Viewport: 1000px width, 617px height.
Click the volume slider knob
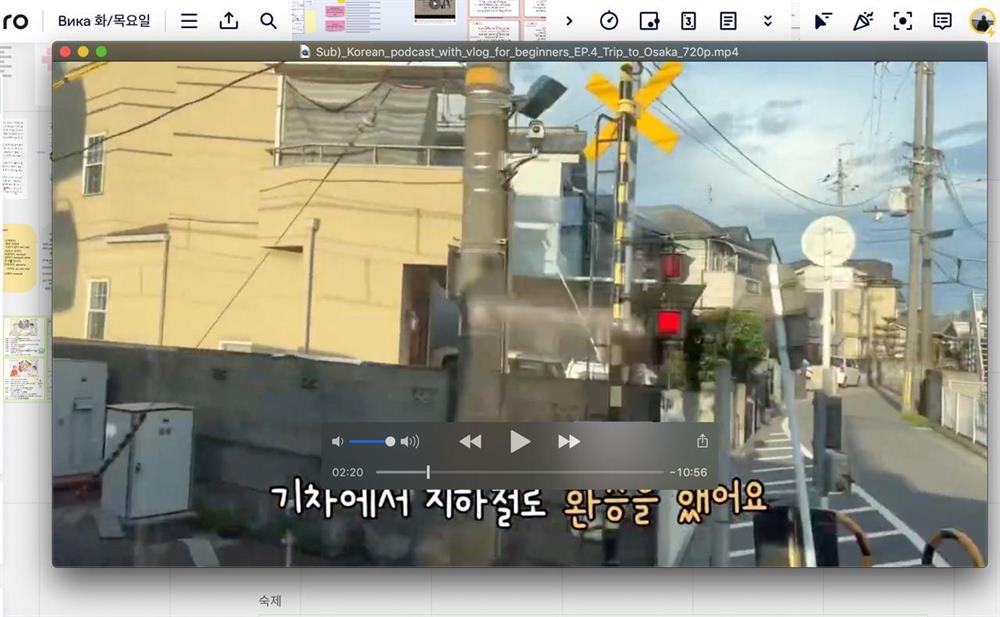click(x=390, y=442)
